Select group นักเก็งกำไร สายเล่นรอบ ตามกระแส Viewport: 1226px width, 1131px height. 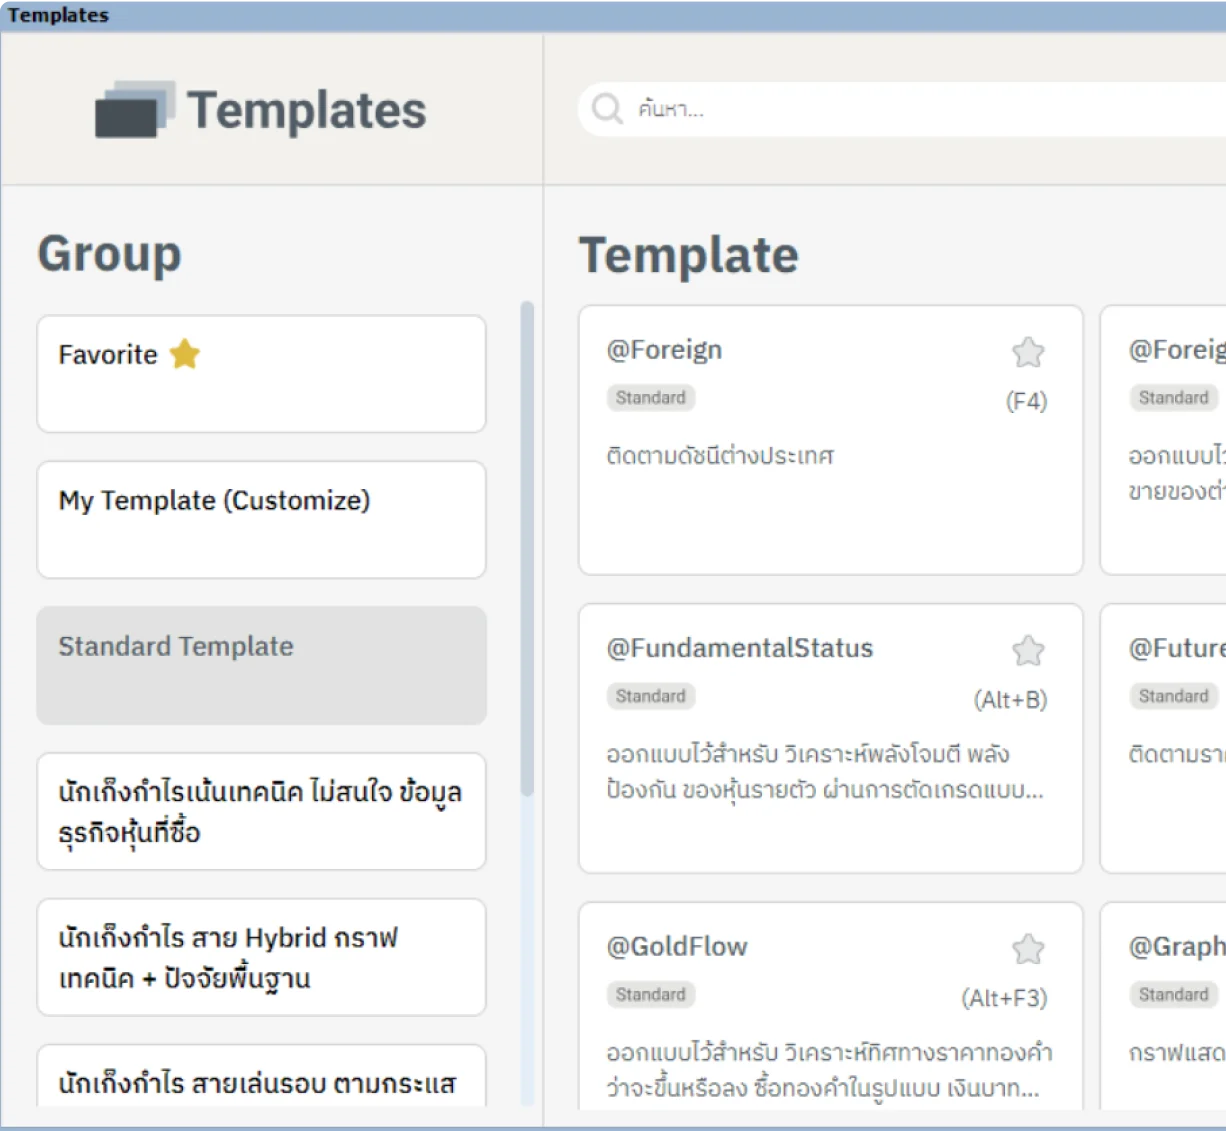coord(261,1077)
